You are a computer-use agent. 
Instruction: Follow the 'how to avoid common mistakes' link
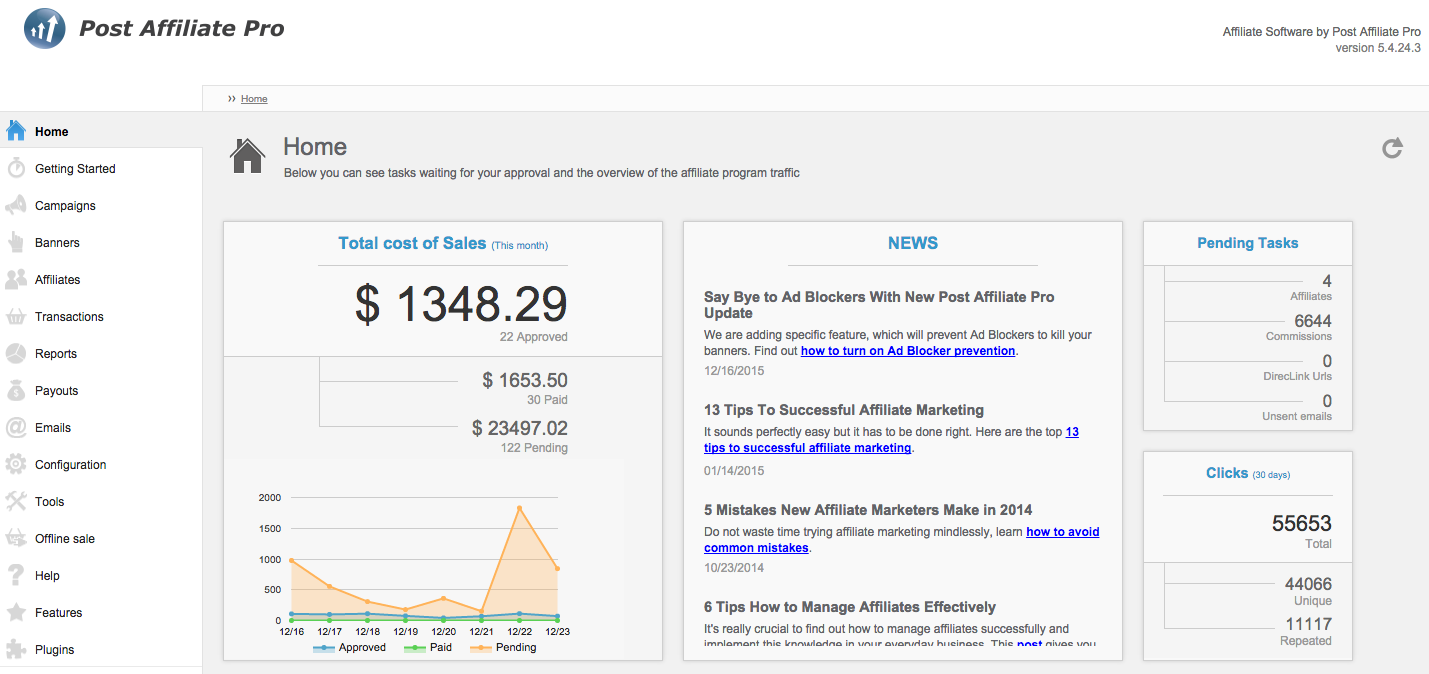(x=1062, y=532)
